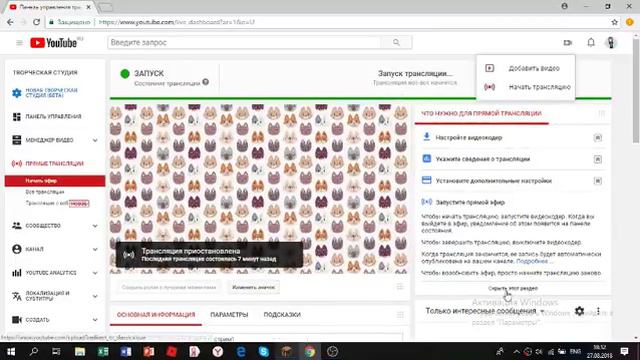Viewport: 640px width, 360px height.
Task: Go to the YouTube logo home
Action: pos(54,42)
